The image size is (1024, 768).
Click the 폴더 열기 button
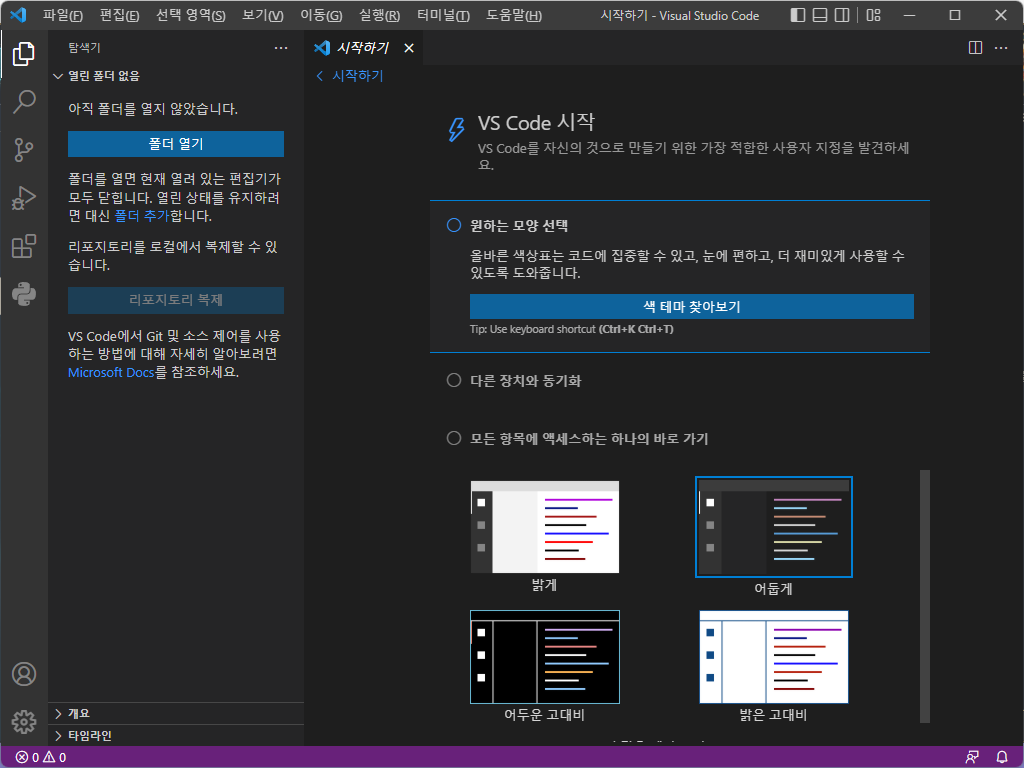(x=176, y=144)
